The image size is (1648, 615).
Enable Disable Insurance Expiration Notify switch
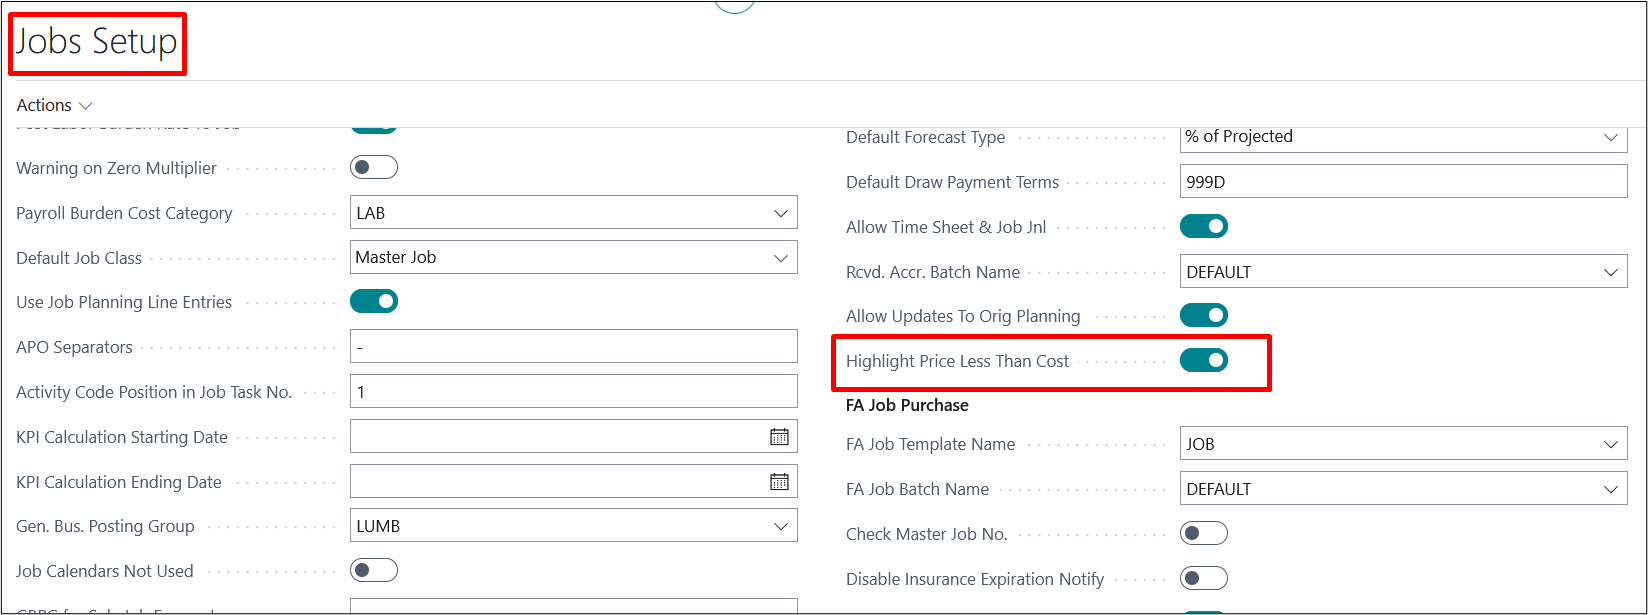1203,579
